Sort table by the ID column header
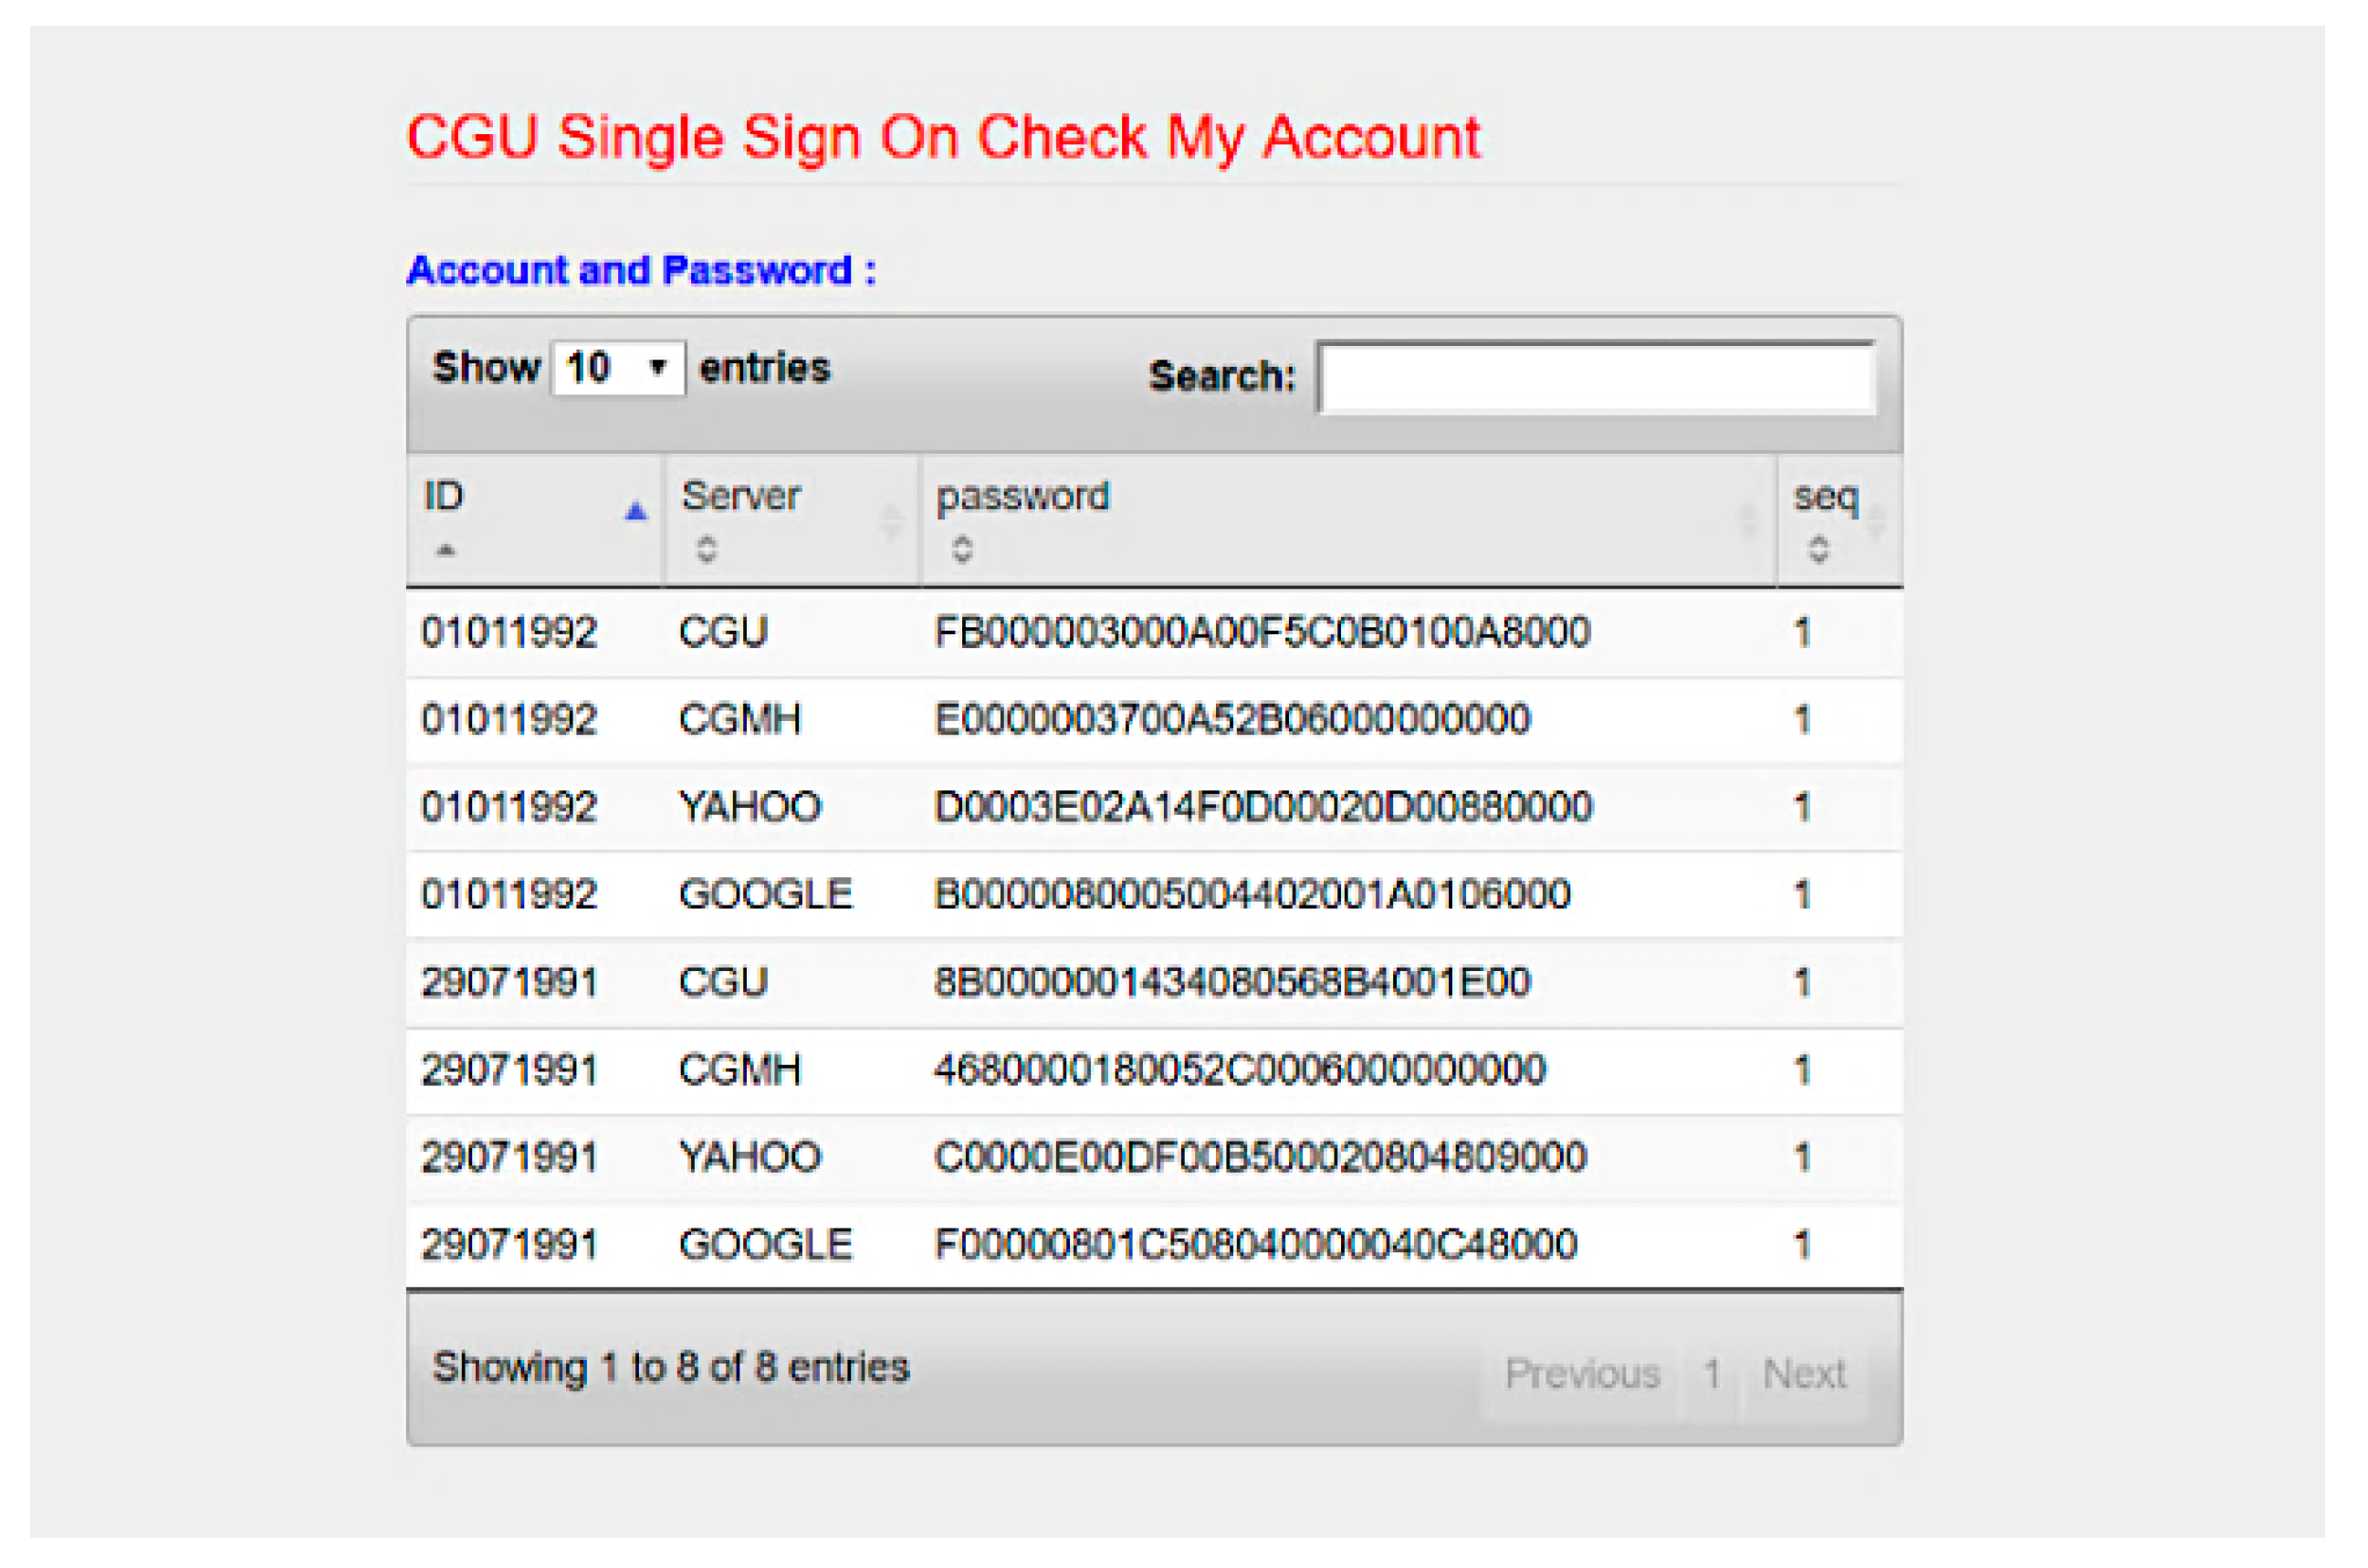Screen dimensions: 2368x1568 pos(444,497)
